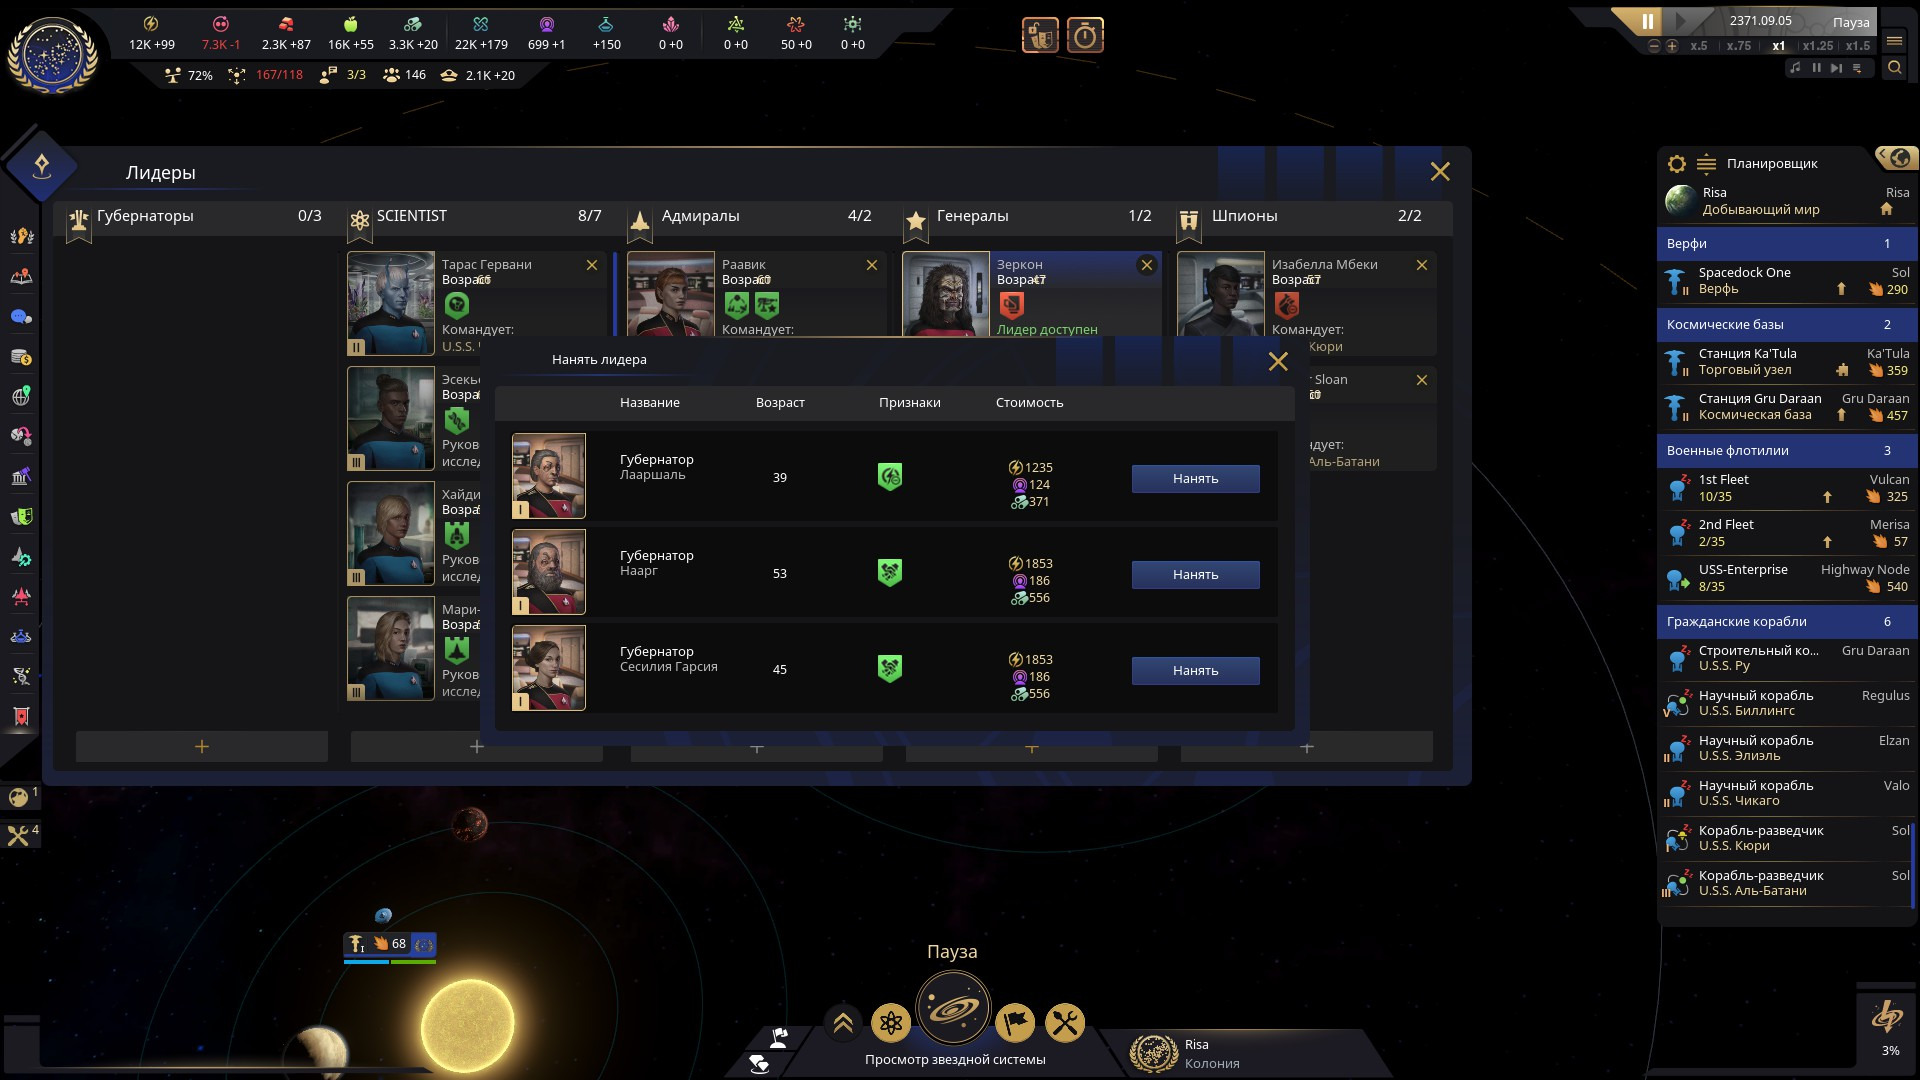Set game speed to x1.25

(x=1818, y=46)
